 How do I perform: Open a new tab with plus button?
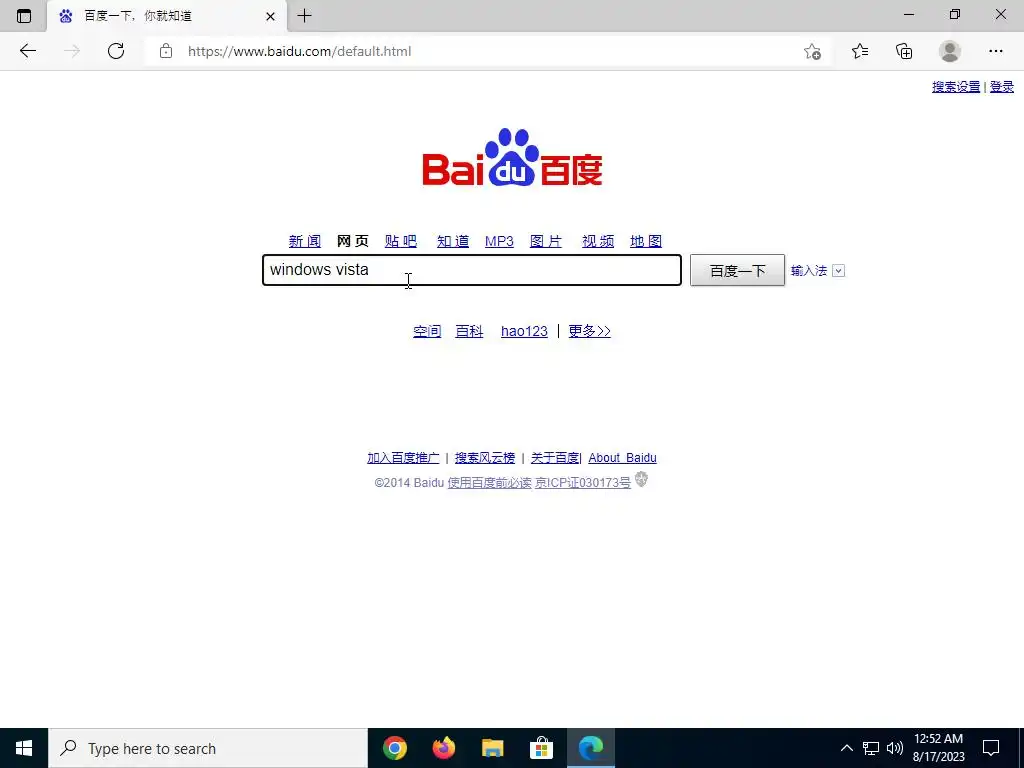click(x=304, y=16)
